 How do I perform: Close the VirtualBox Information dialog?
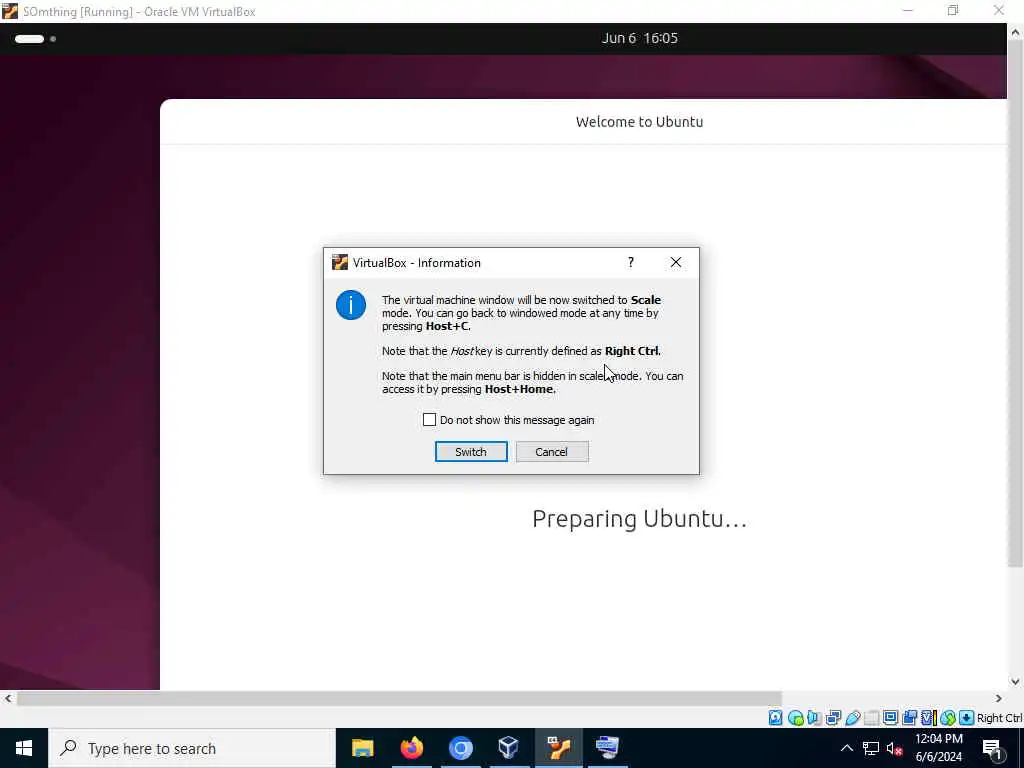[x=676, y=263]
